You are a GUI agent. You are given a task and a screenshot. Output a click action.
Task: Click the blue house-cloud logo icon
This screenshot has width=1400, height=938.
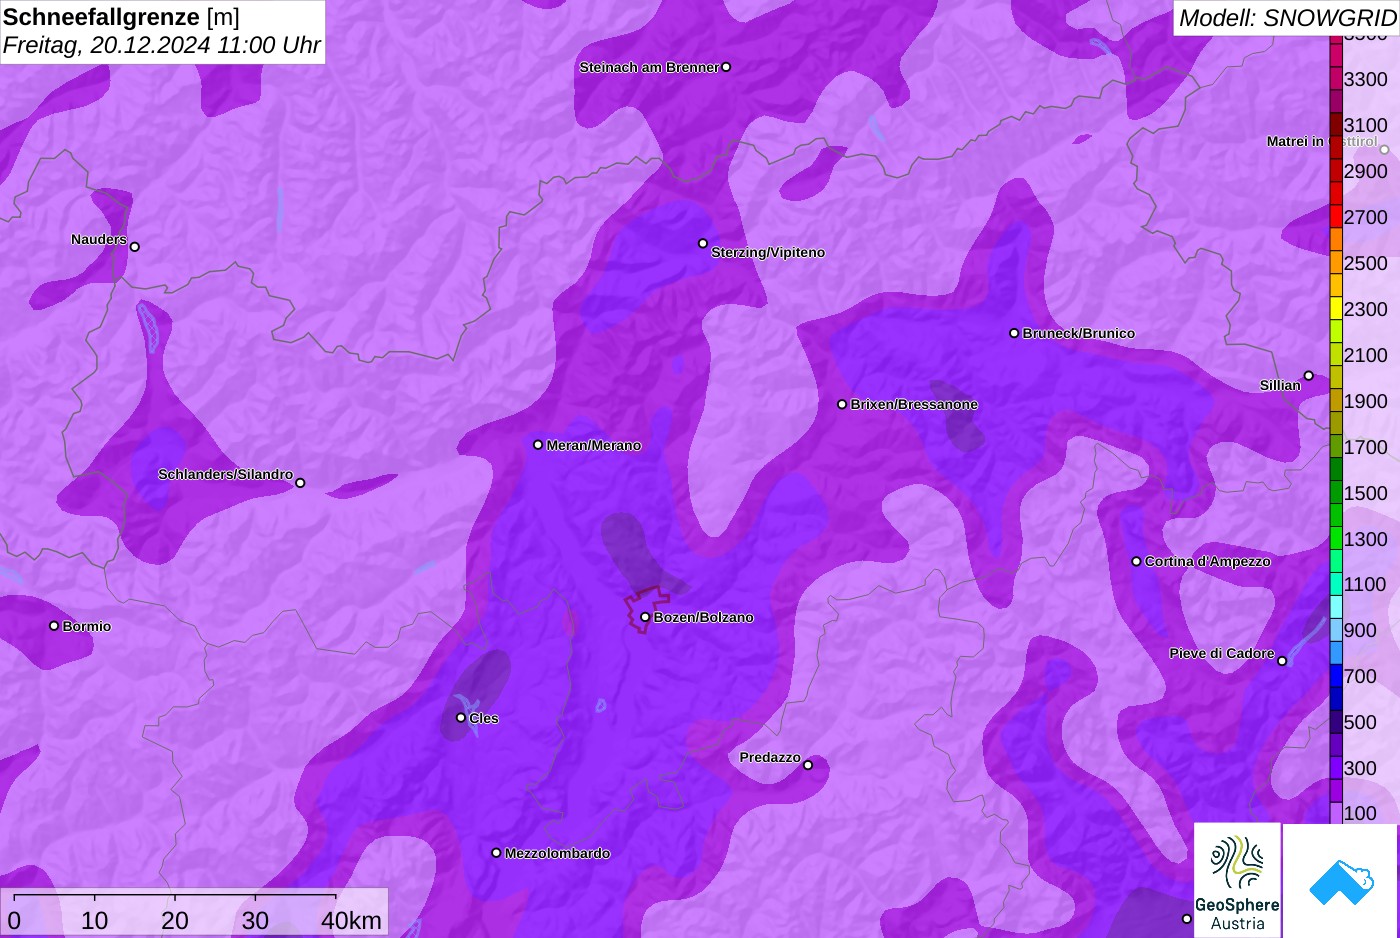(1341, 881)
